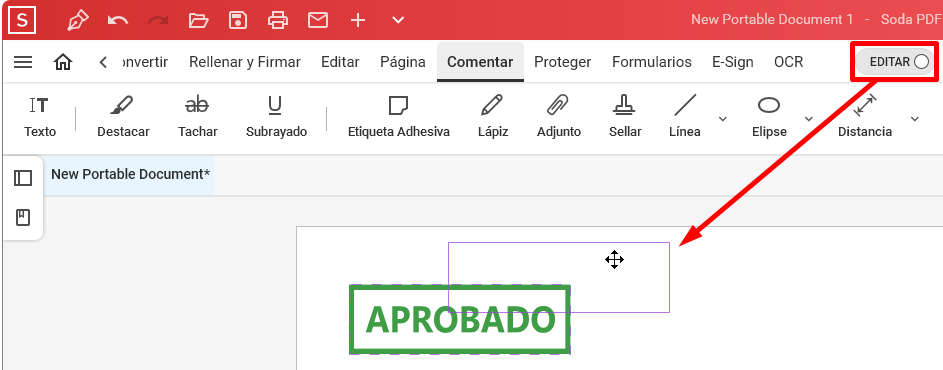Viewport: 943px width, 370px height.
Task: Click the Soda PDF logo icon
Action: (22, 20)
